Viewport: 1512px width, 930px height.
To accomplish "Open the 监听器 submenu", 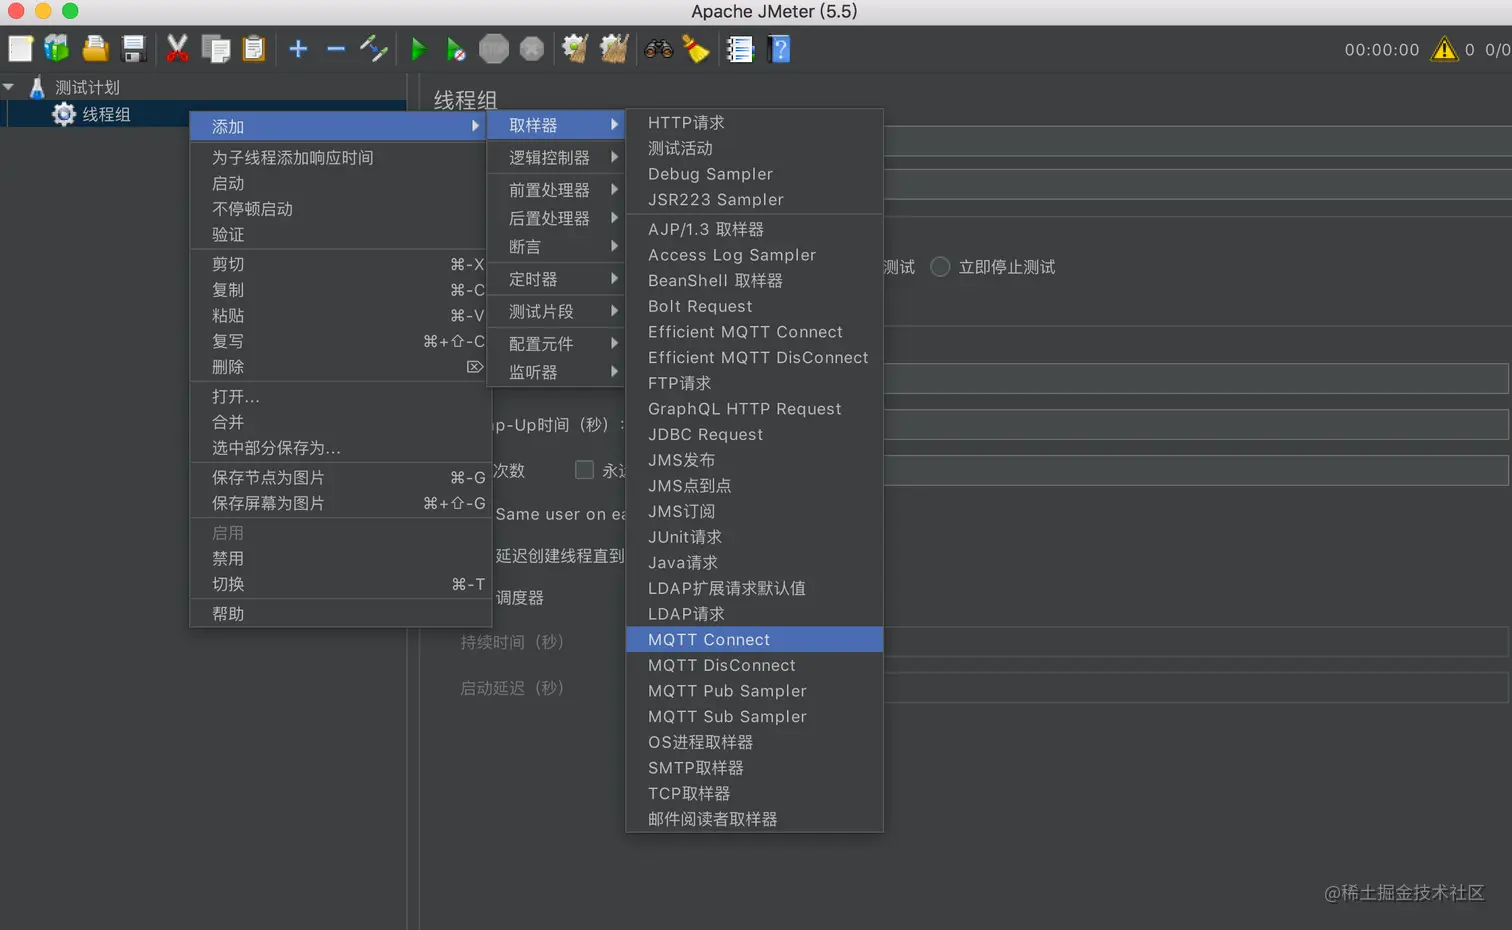I will (x=556, y=372).
